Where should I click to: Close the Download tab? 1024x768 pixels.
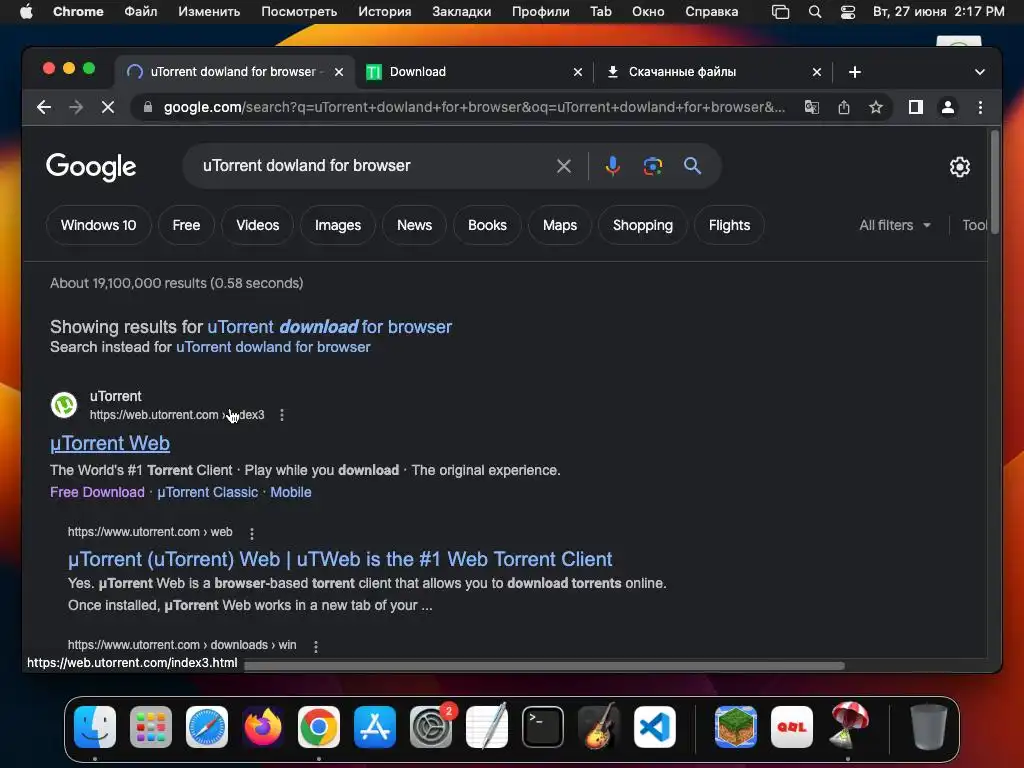[577, 72]
